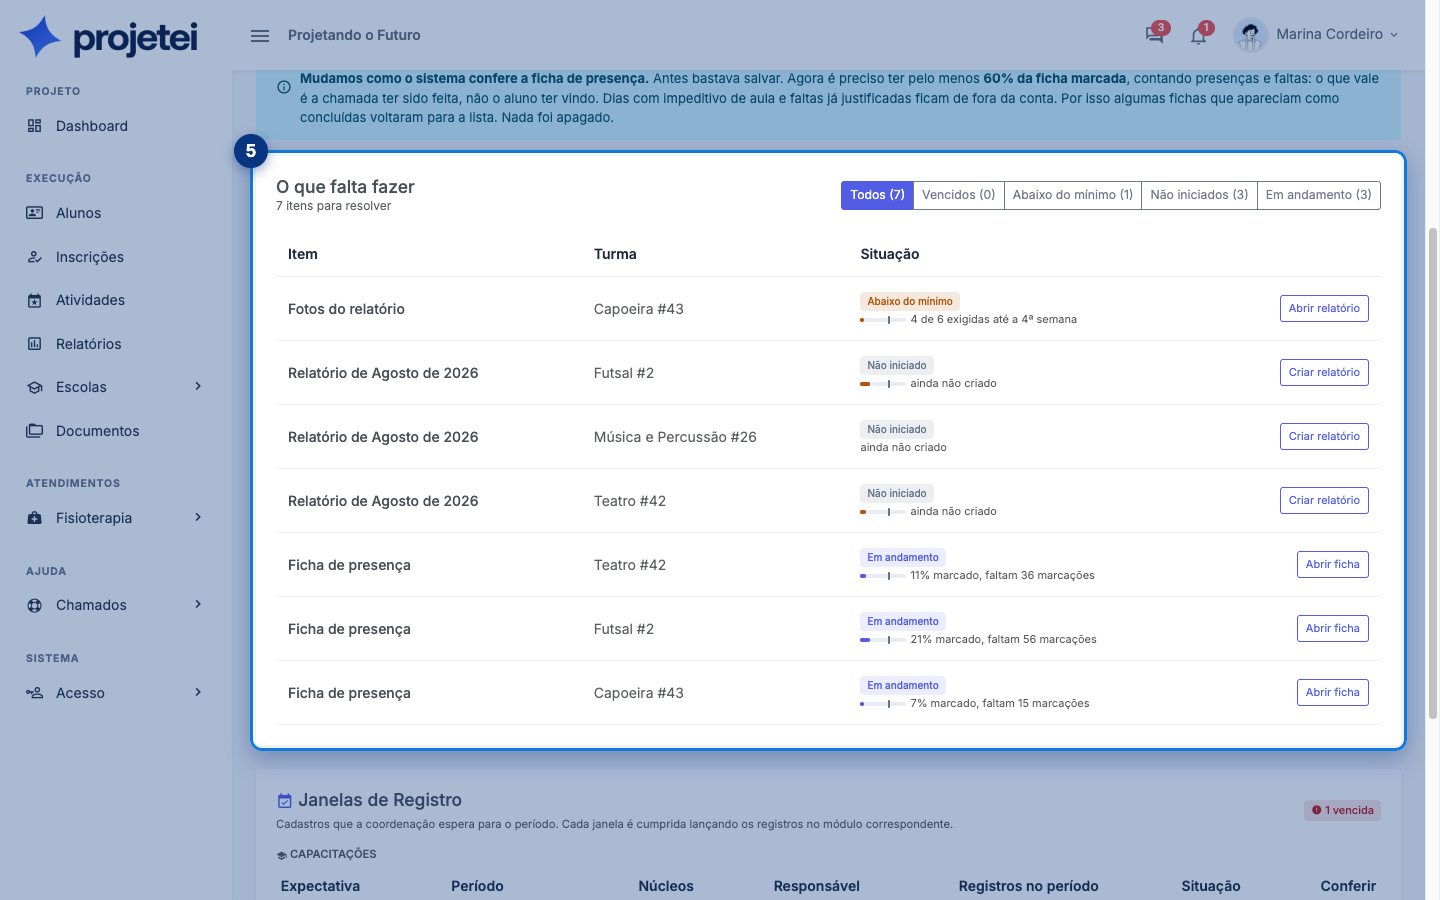The image size is (1440, 900).
Task: Click Abrir ficha for Teatro #42
Action: (1332, 564)
